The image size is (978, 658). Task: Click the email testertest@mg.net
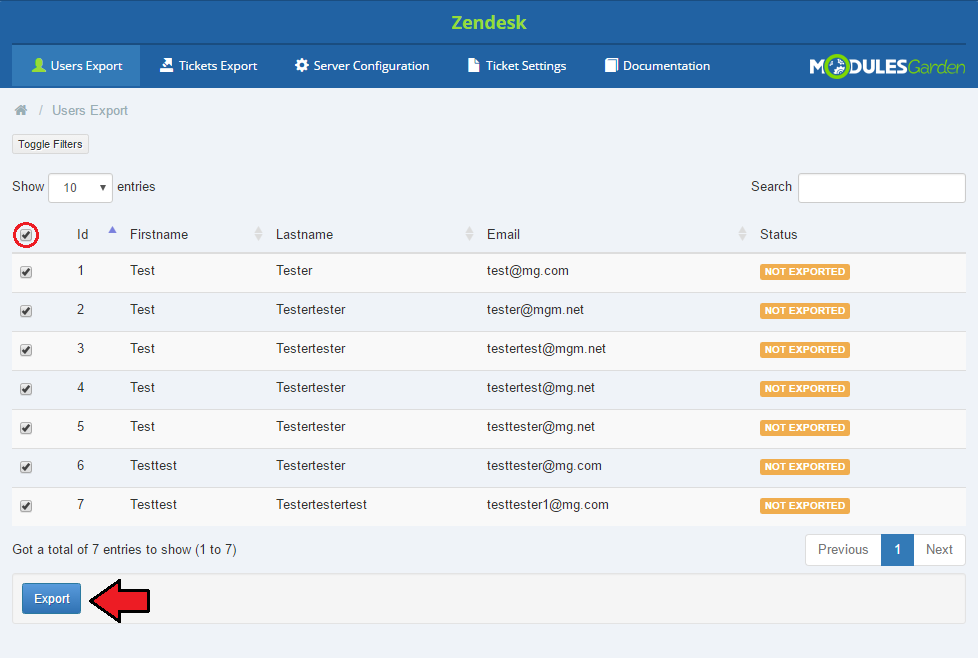(x=541, y=387)
